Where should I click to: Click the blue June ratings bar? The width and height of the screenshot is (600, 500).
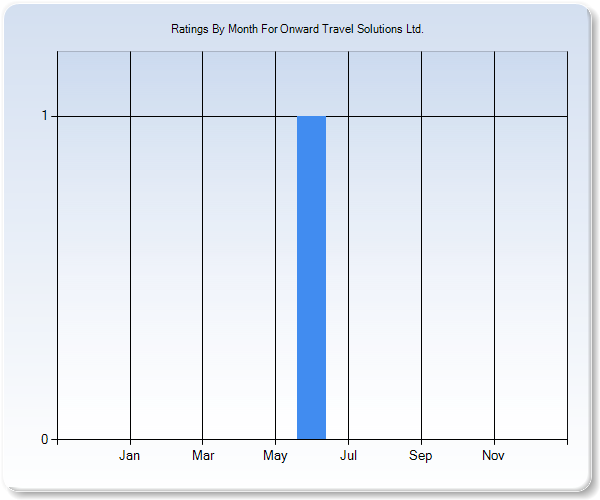coord(311,277)
